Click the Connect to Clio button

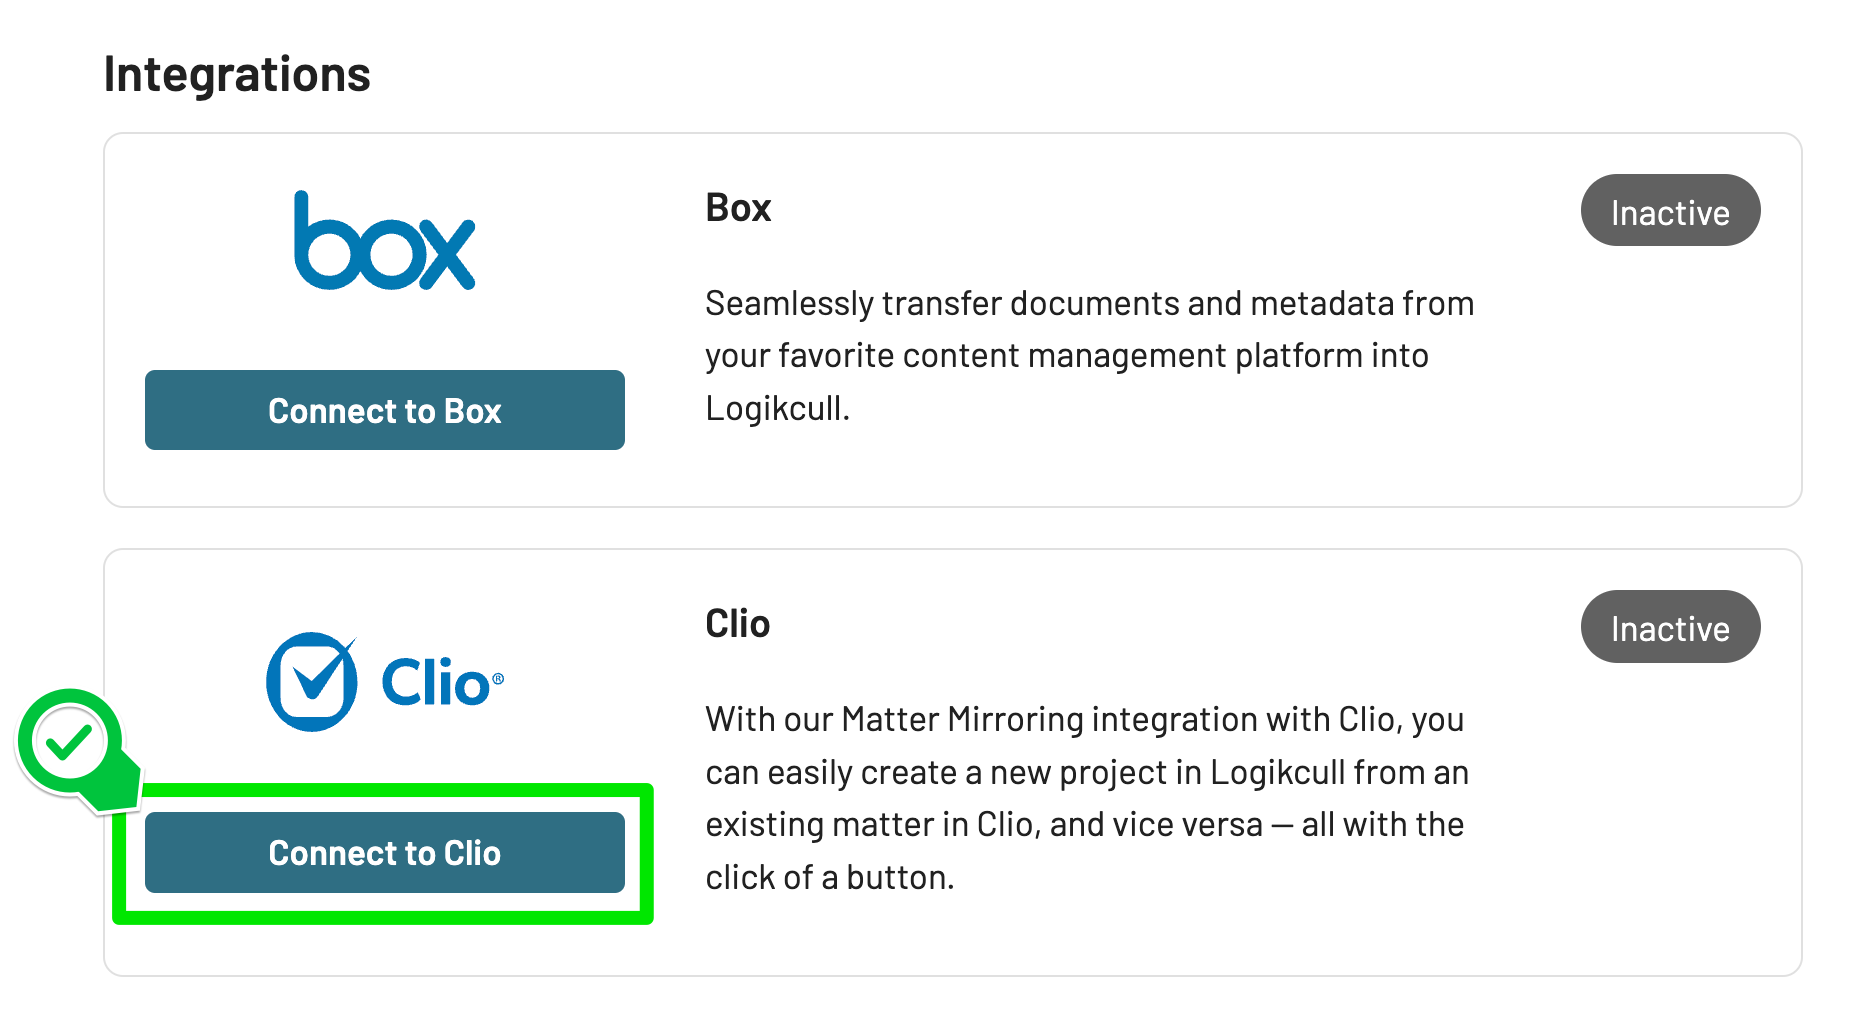385,852
